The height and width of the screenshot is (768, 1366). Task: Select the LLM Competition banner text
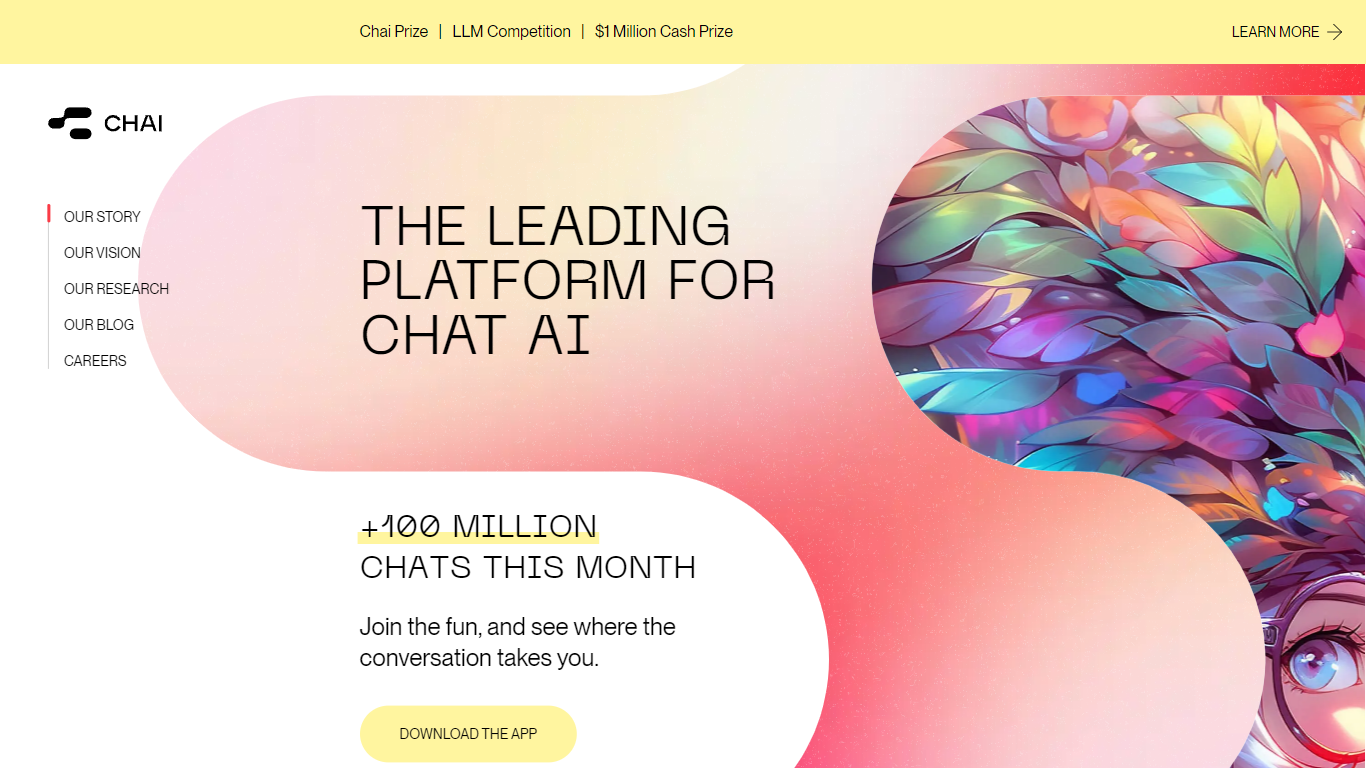511,32
